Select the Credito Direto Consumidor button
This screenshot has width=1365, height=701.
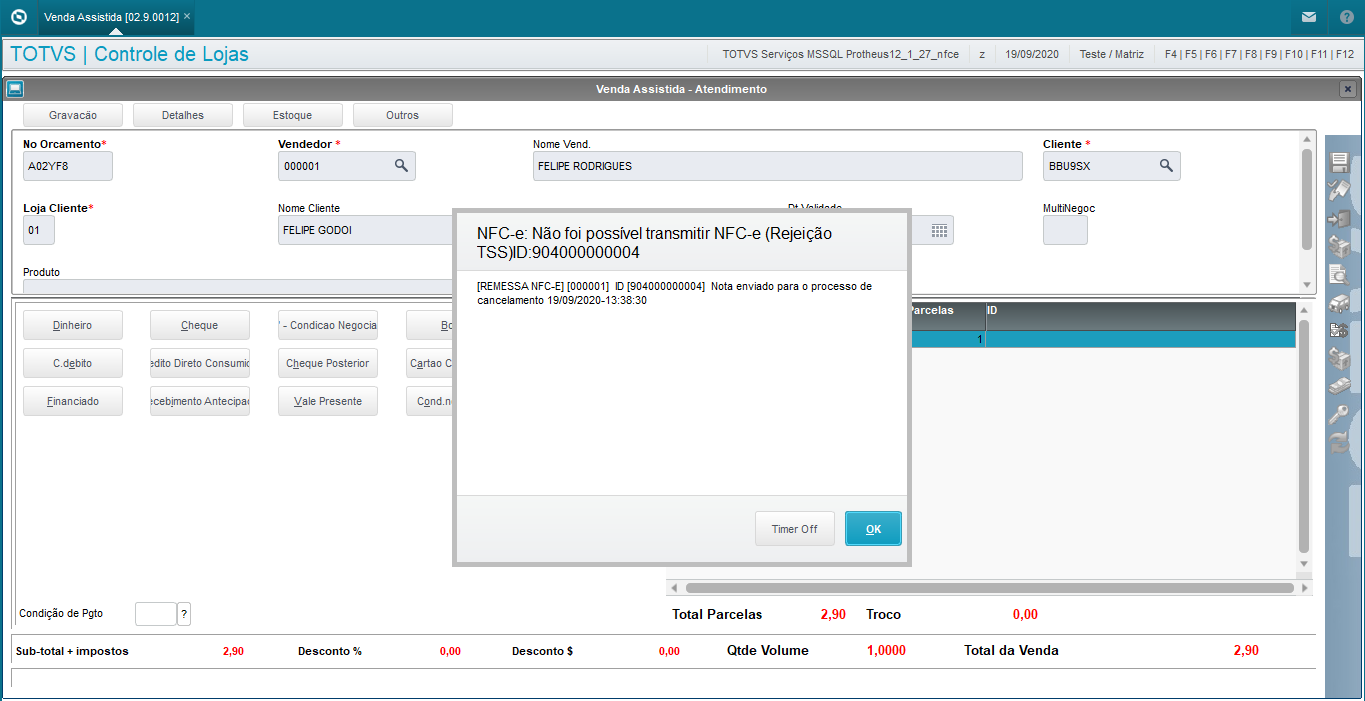point(200,363)
